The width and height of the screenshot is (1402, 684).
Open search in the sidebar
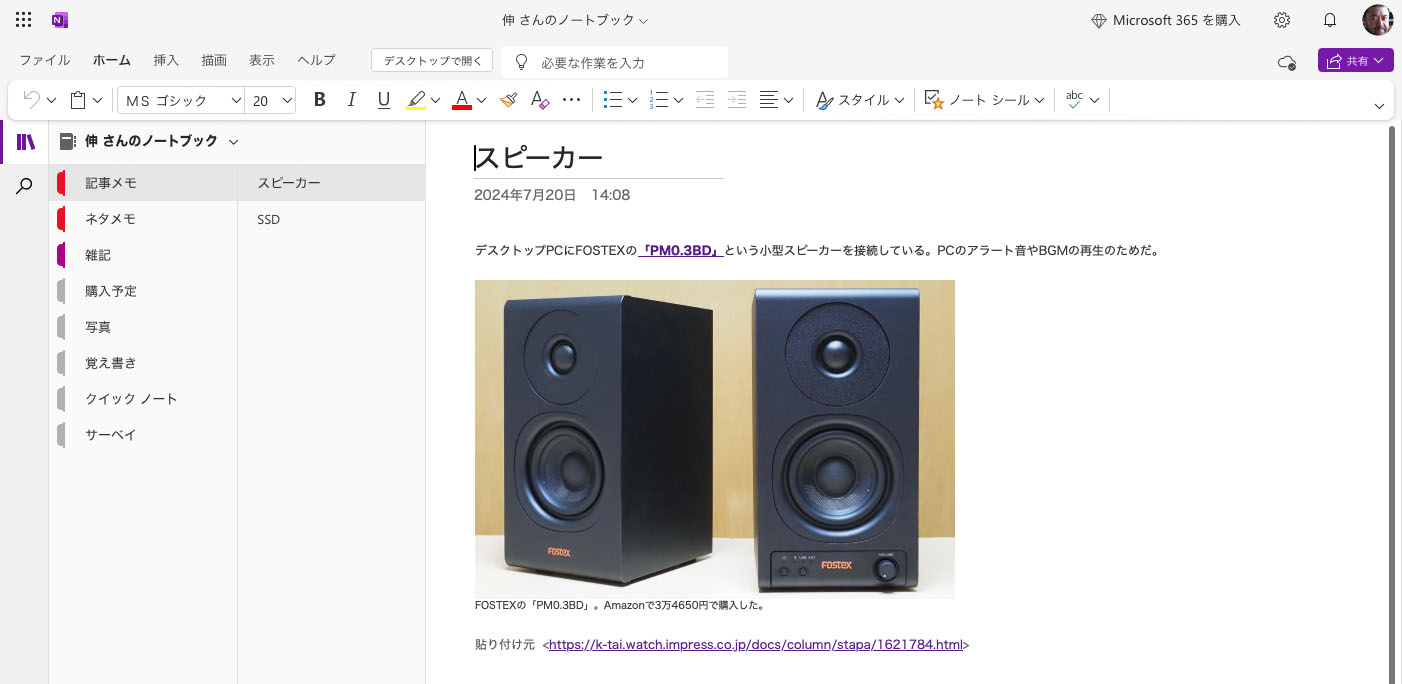tap(24, 185)
